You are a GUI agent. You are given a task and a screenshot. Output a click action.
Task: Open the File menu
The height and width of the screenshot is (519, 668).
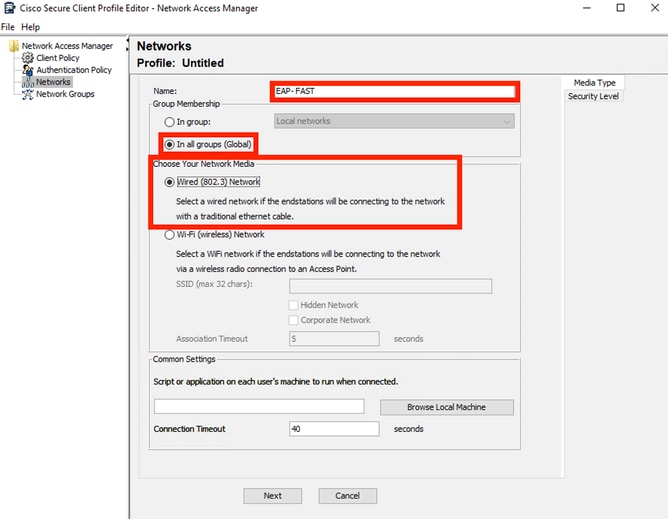tap(8, 27)
